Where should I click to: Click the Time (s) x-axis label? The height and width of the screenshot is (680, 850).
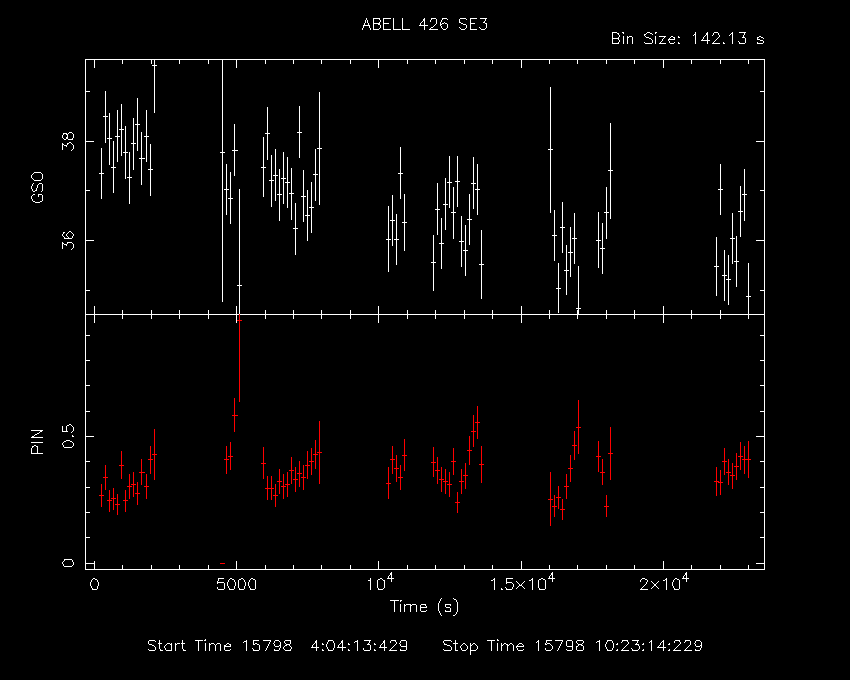click(x=424, y=606)
